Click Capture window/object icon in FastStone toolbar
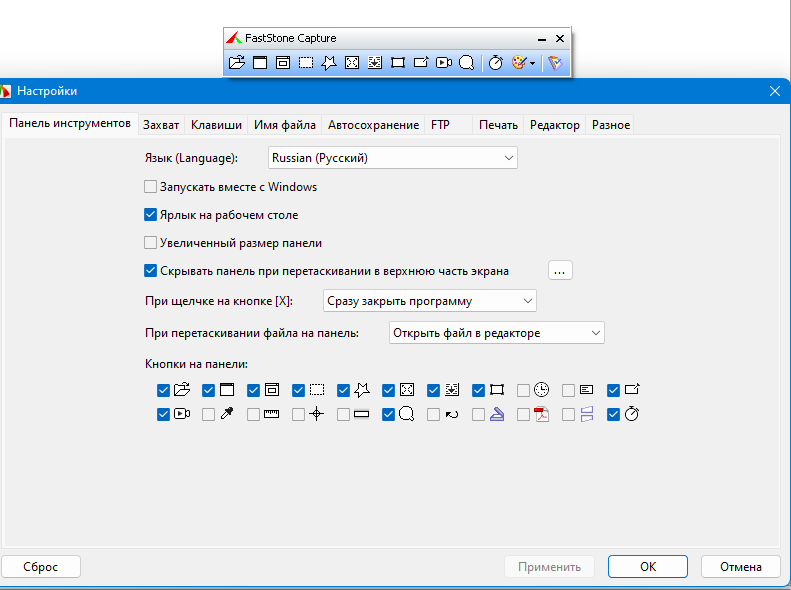Image resolution: width=791 pixels, height=590 pixels. [x=283, y=63]
